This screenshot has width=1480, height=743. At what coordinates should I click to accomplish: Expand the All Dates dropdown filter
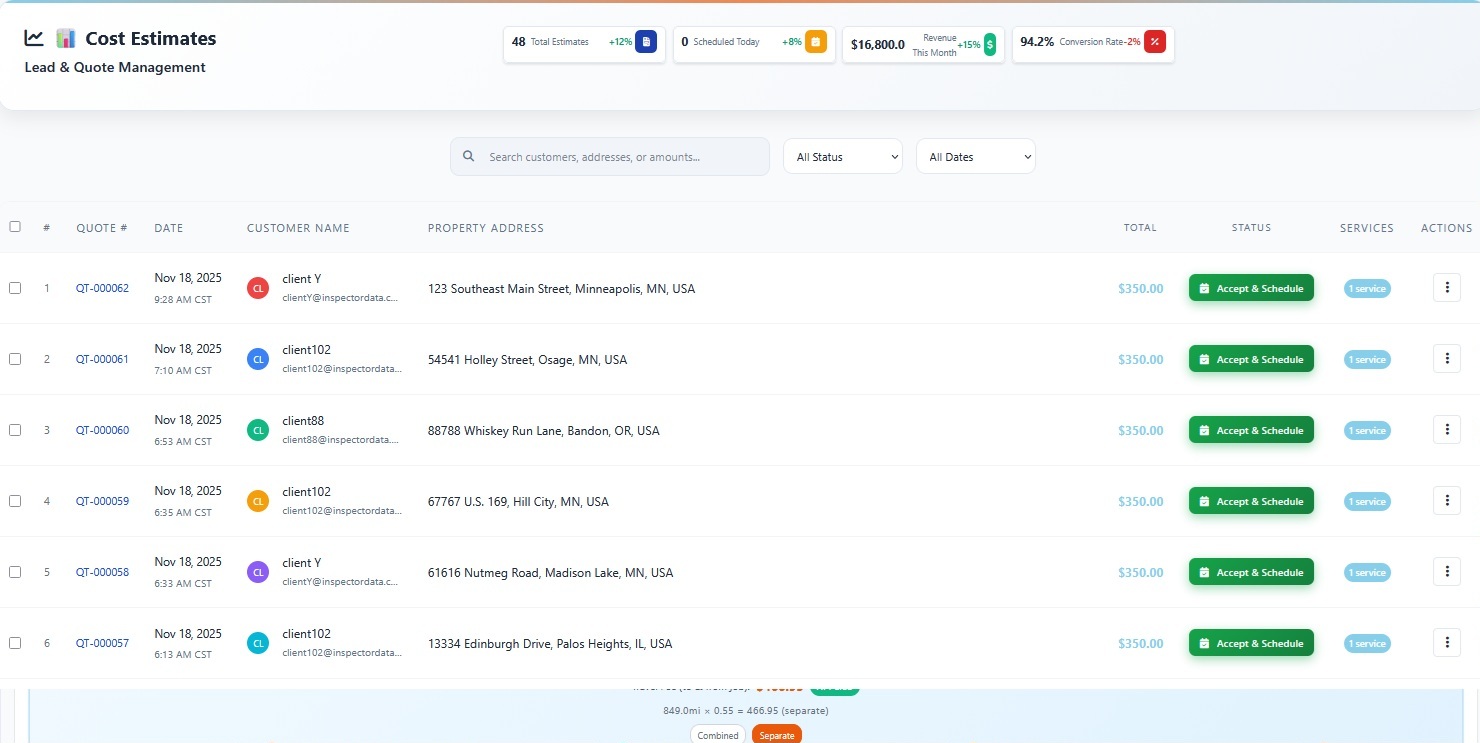click(x=975, y=157)
